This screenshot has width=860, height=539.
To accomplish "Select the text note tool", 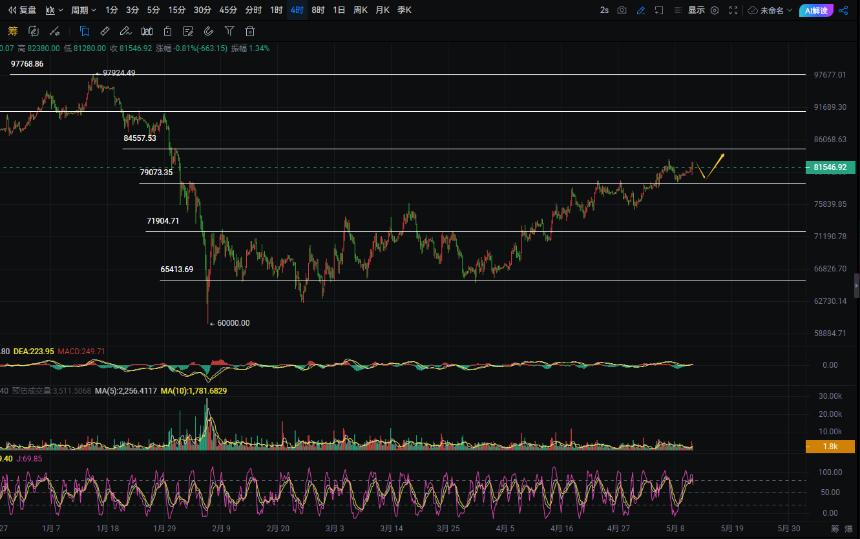I will 188,31.
